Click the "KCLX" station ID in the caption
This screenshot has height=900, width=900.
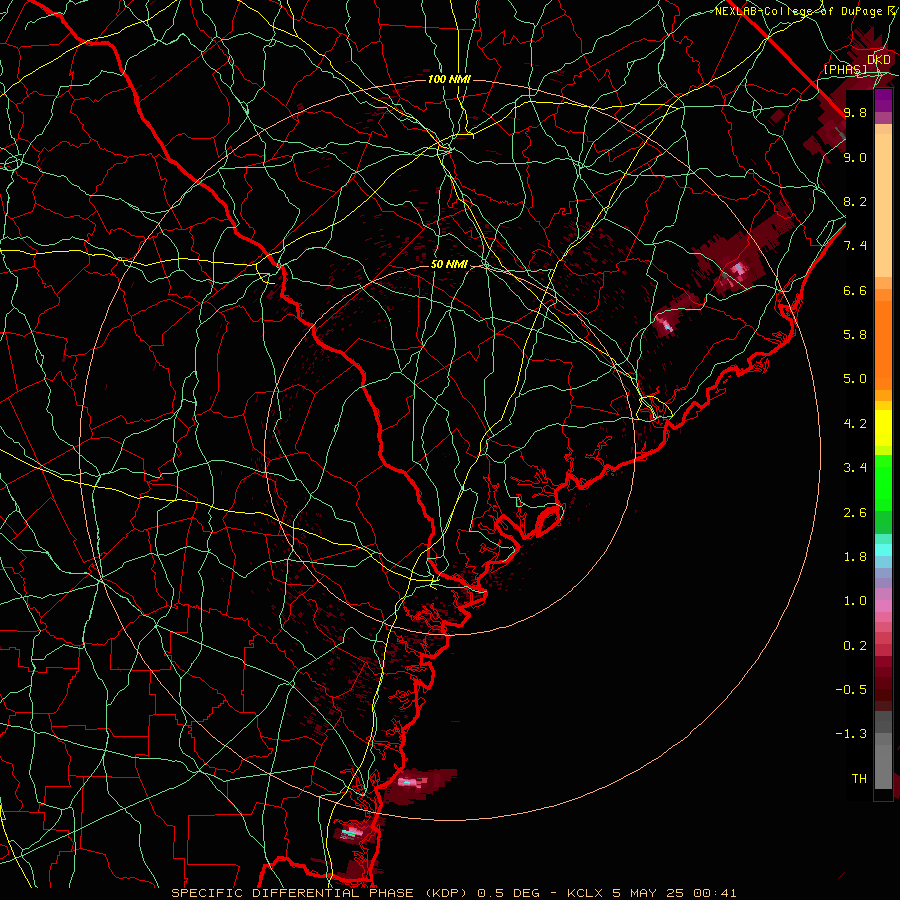click(585, 893)
